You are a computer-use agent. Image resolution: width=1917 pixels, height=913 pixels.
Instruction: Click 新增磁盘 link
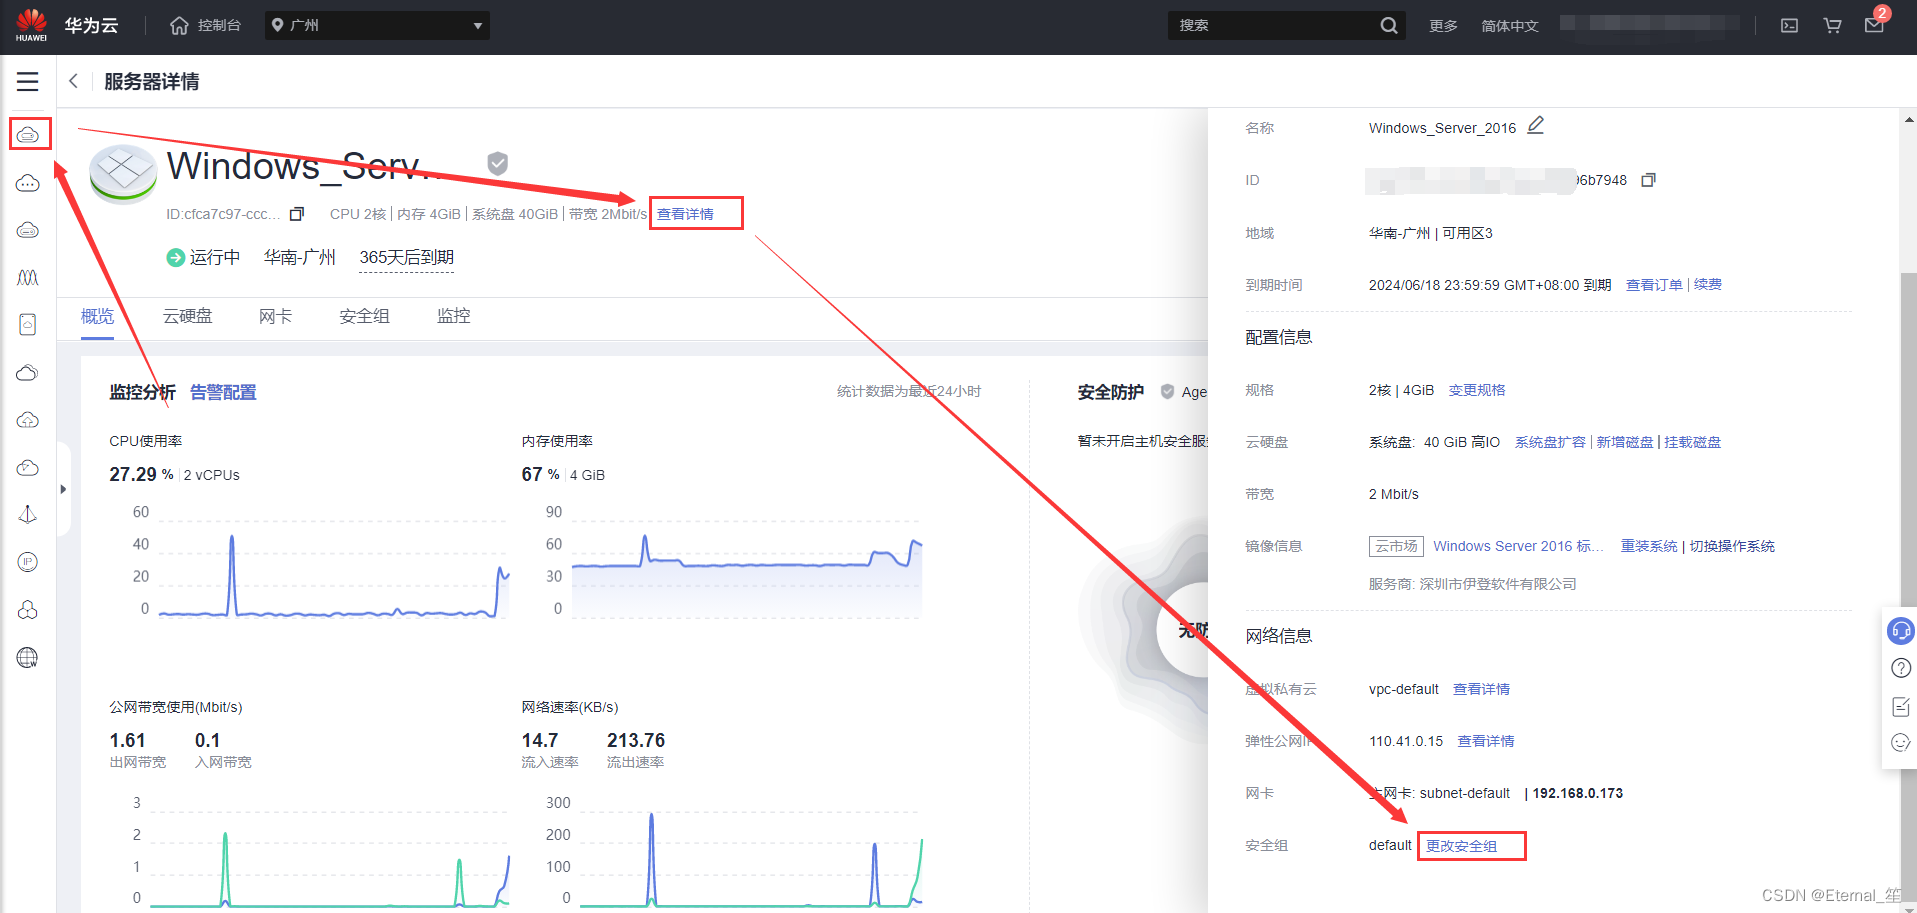pyautogui.click(x=1625, y=442)
